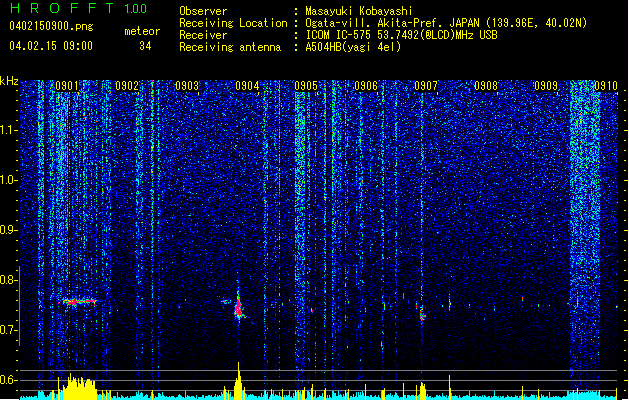Select the meteor count value 34

click(145, 46)
